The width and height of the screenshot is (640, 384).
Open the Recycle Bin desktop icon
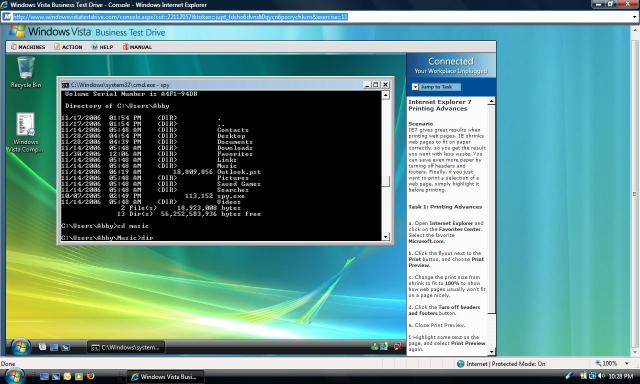pos(25,73)
